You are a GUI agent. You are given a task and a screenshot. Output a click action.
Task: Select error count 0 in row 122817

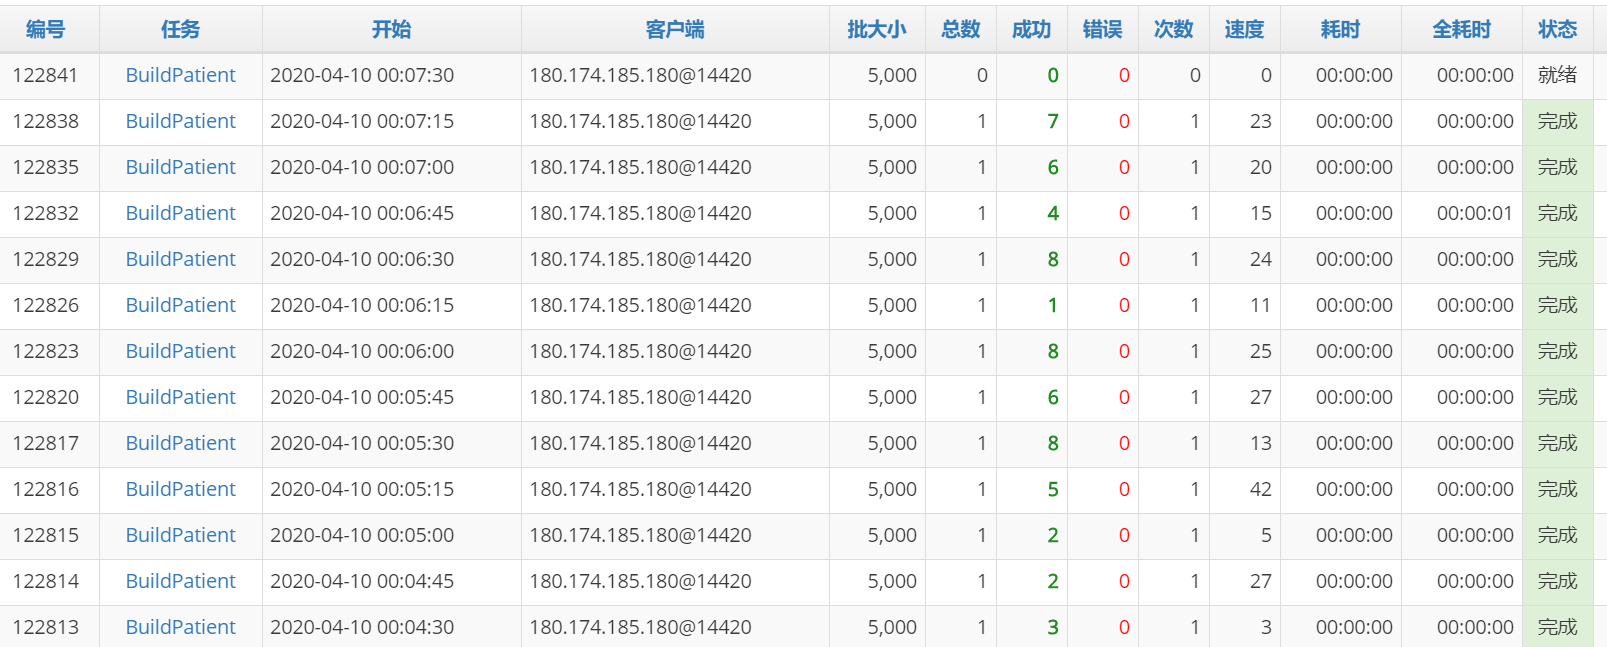[x=1124, y=444]
